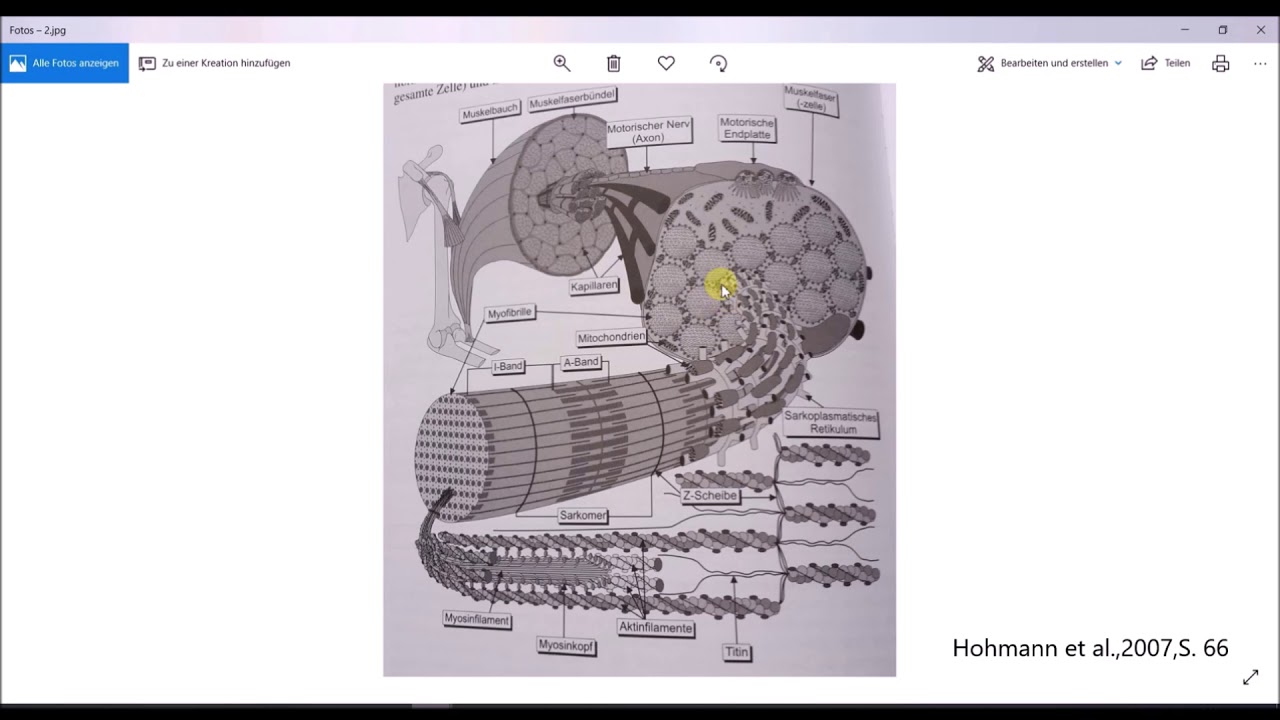1280x720 pixels.
Task: Click the Fotos – 2.jpg window title
Action: pyautogui.click(x=38, y=30)
